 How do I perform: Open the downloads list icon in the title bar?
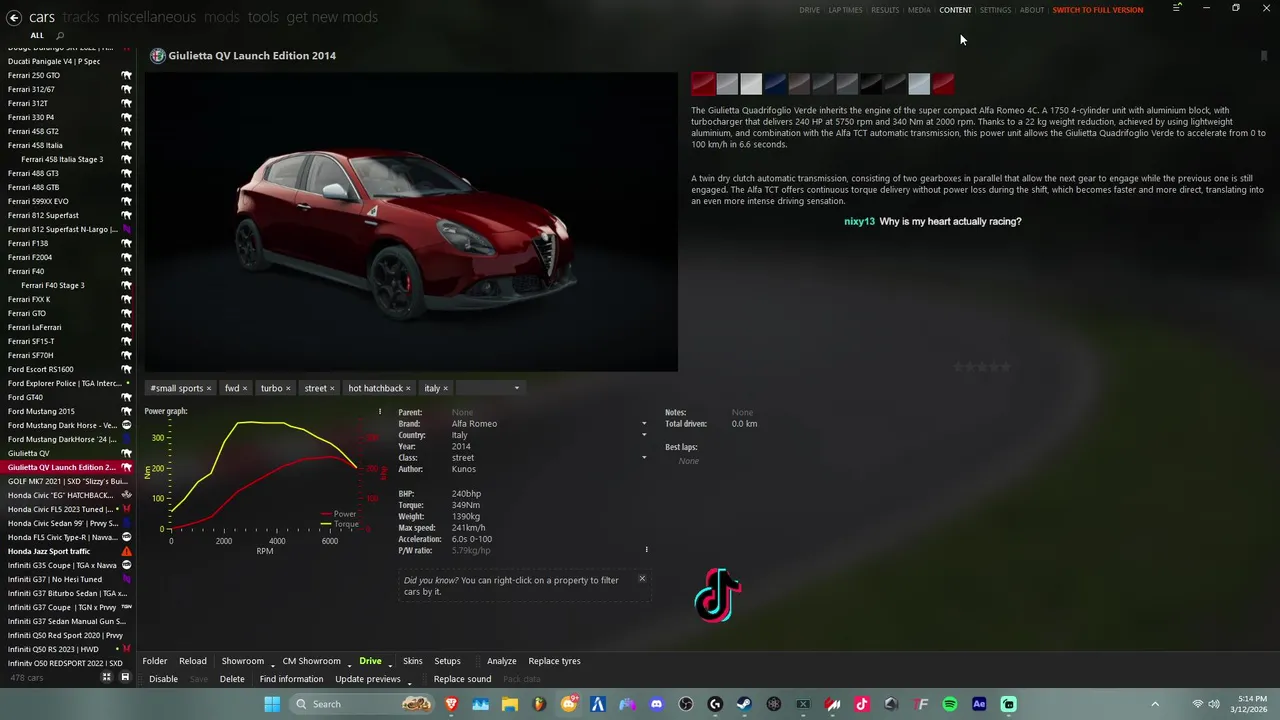[x=1177, y=8]
